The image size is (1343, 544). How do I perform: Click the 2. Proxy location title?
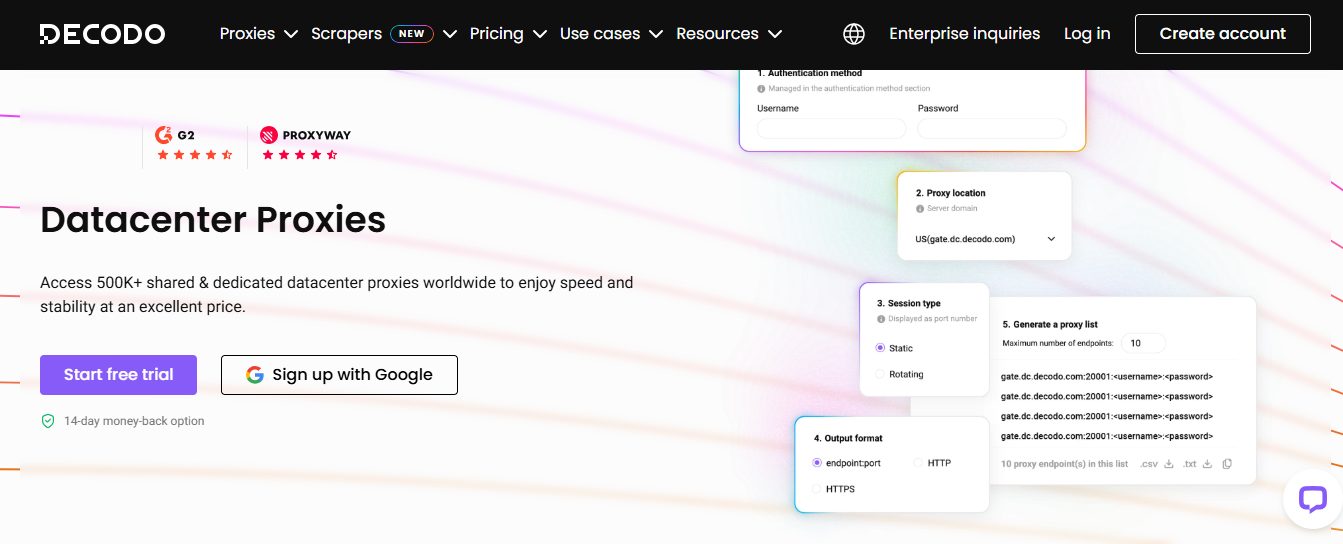click(950, 193)
